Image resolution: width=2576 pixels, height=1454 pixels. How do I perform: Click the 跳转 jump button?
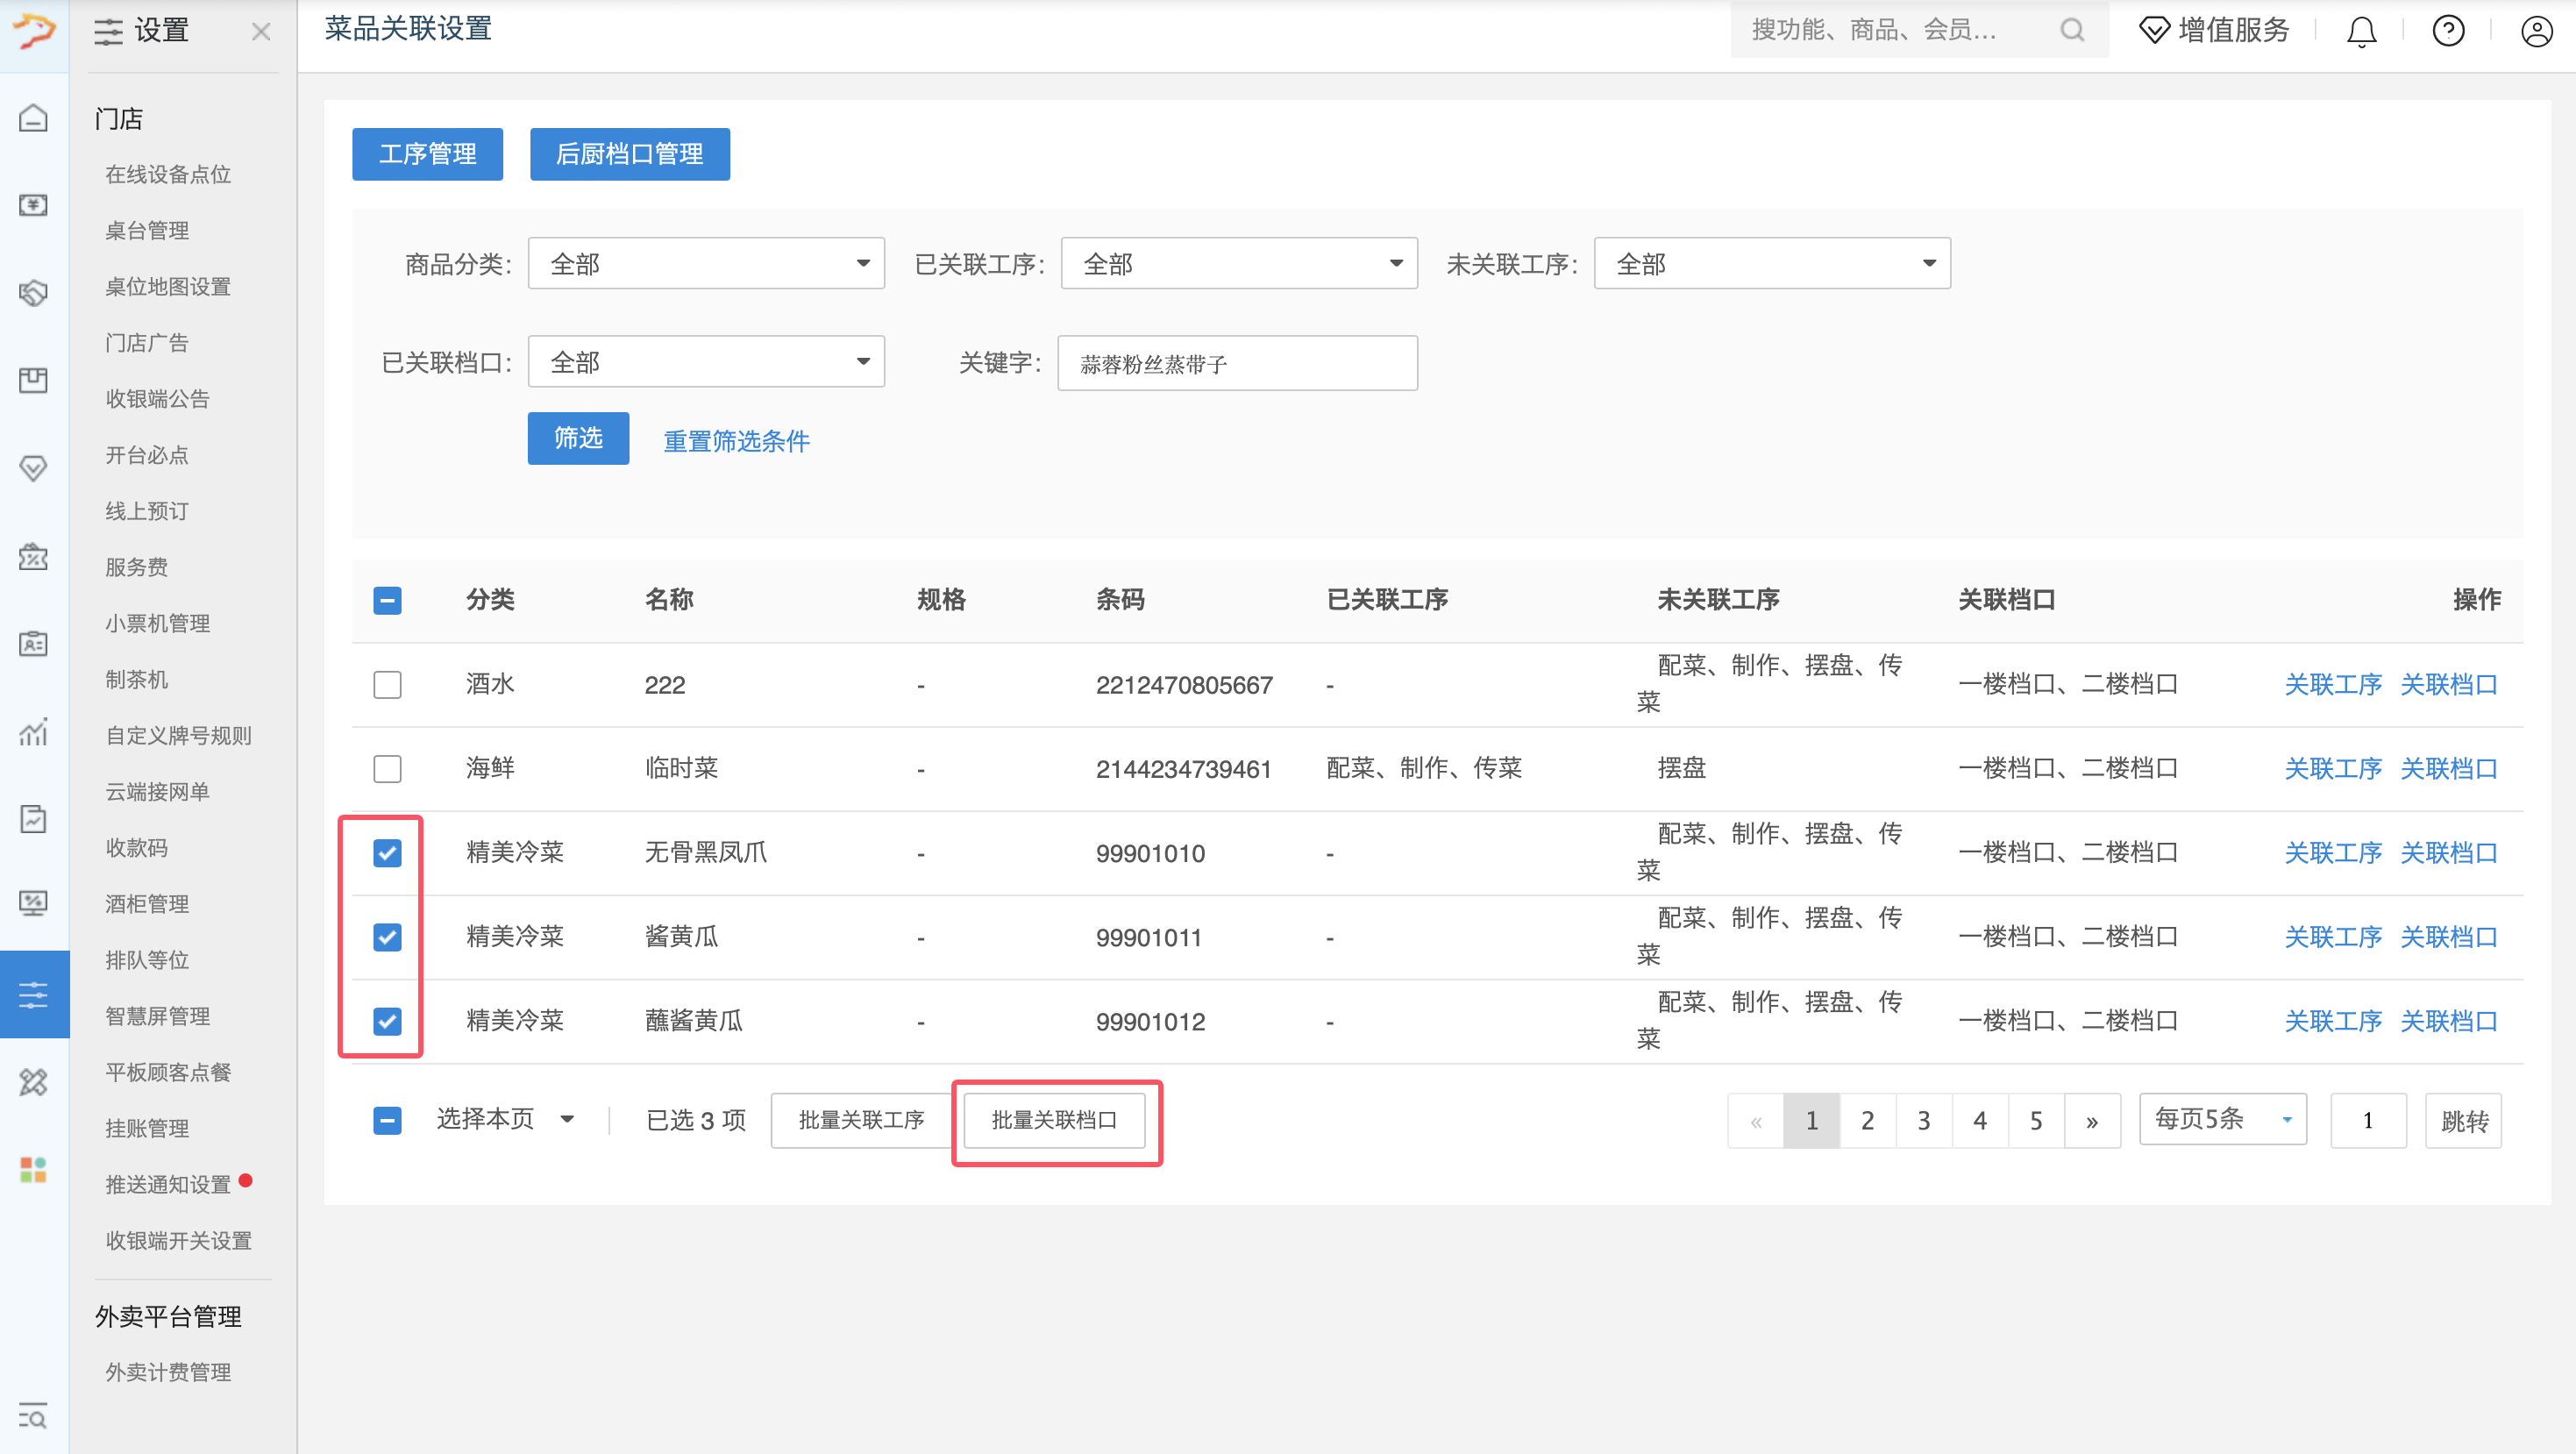coord(2464,1120)
